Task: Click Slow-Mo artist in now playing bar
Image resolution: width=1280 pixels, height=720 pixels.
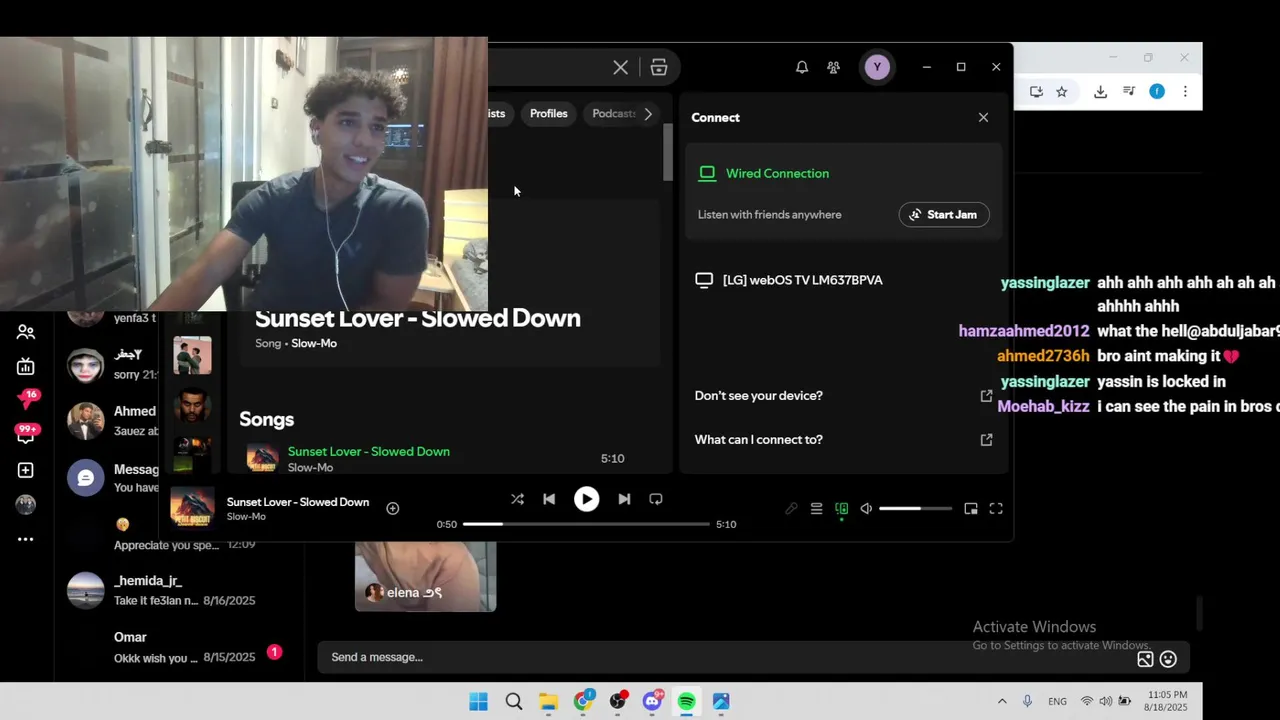Action: tap(246, 516)
